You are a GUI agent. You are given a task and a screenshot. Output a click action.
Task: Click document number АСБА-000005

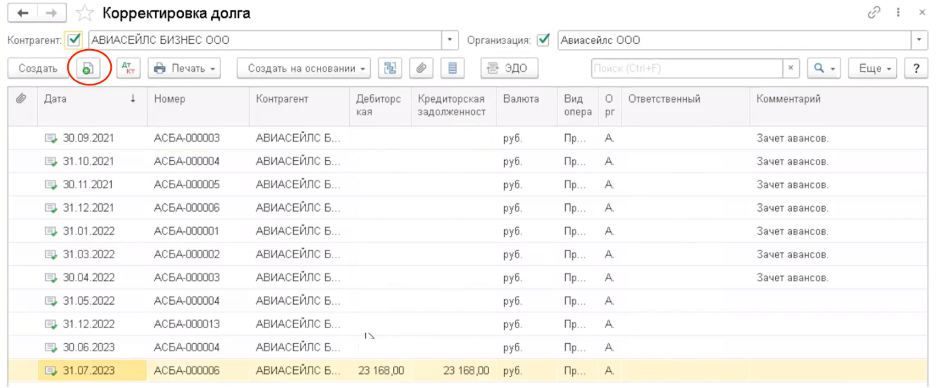[187, 185]
